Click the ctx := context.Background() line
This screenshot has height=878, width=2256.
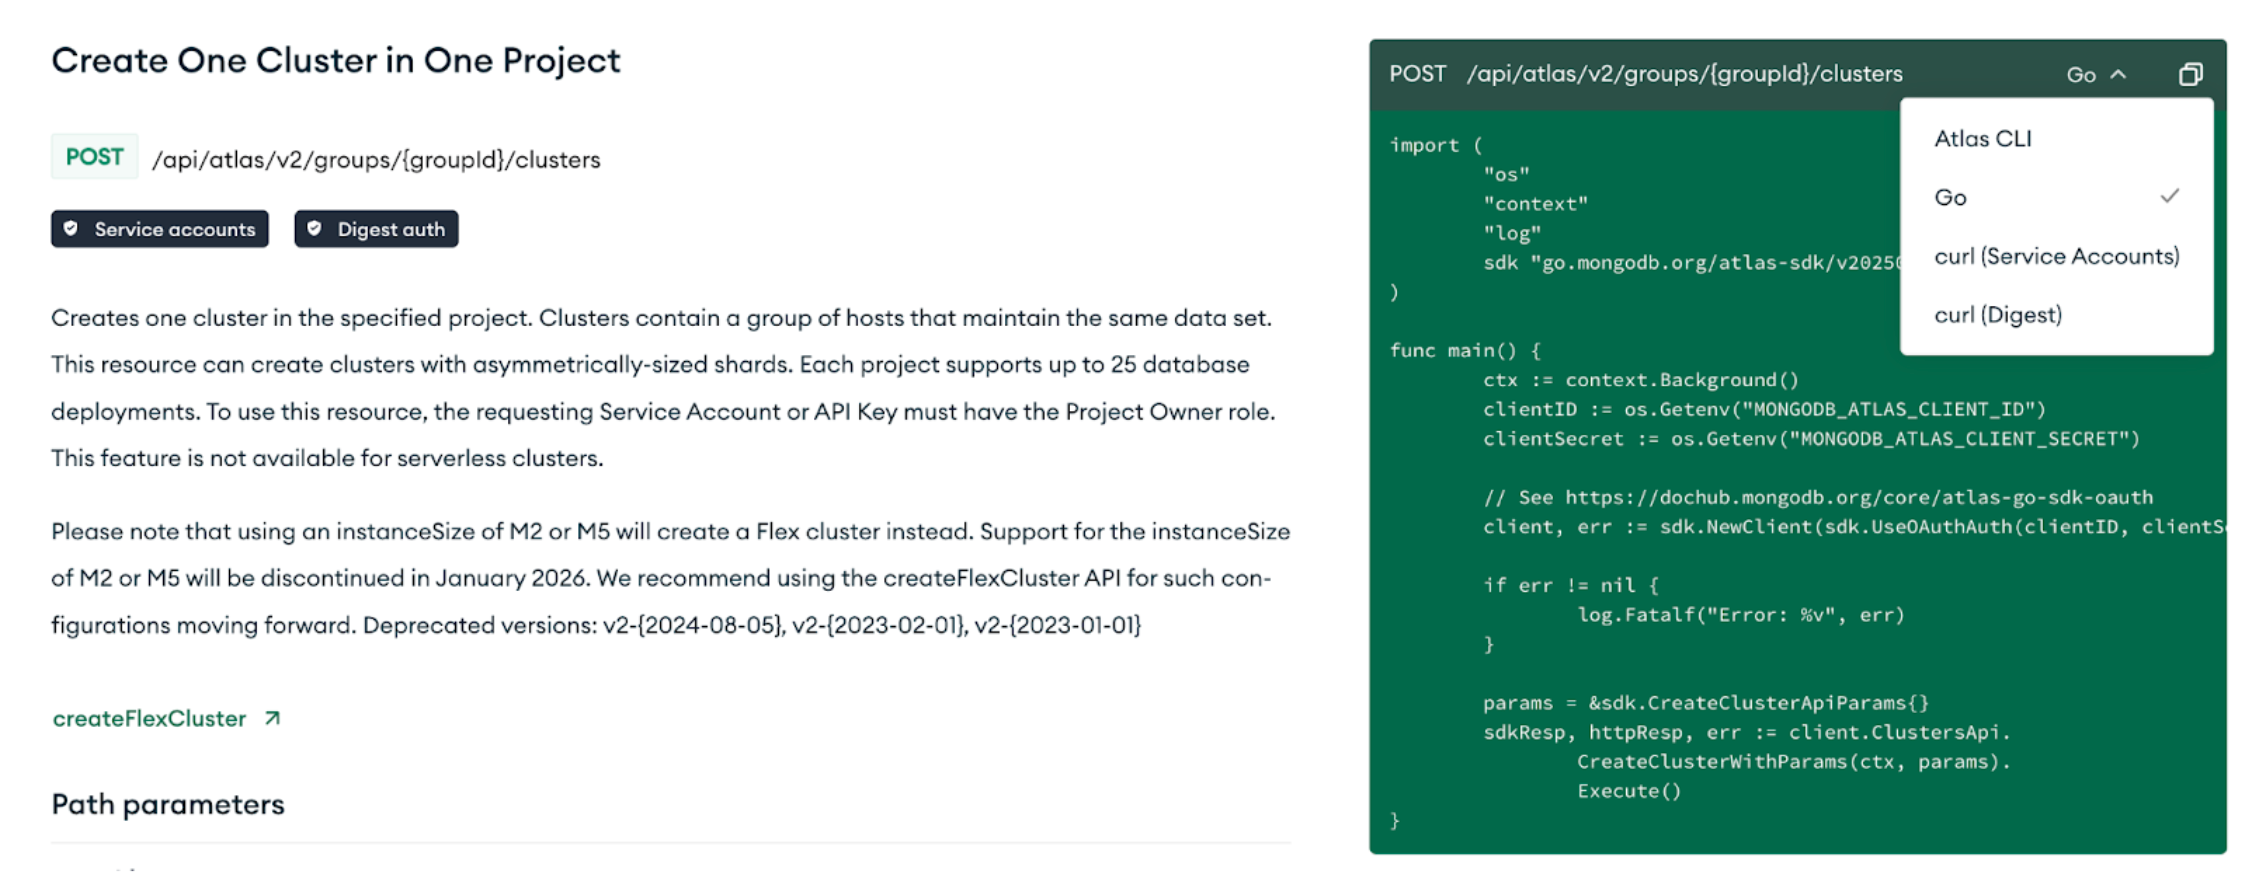(x=1641, y=380)
